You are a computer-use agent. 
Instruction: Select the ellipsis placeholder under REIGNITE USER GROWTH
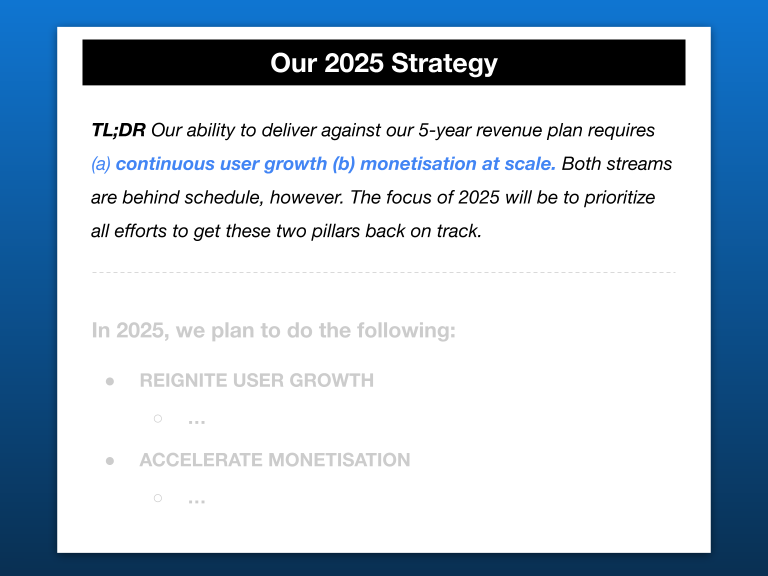pyautogui.click(x=196, y=422)
